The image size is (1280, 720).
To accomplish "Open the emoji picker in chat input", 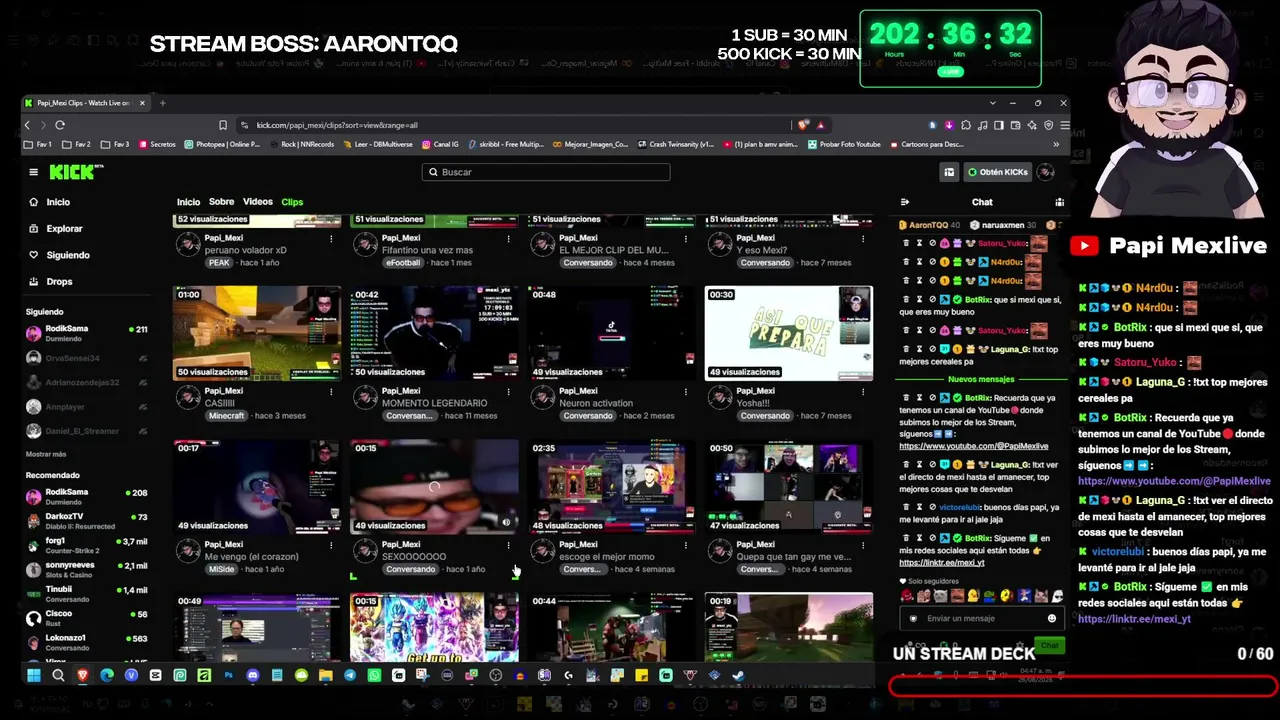I will [x=1051, y=618].
